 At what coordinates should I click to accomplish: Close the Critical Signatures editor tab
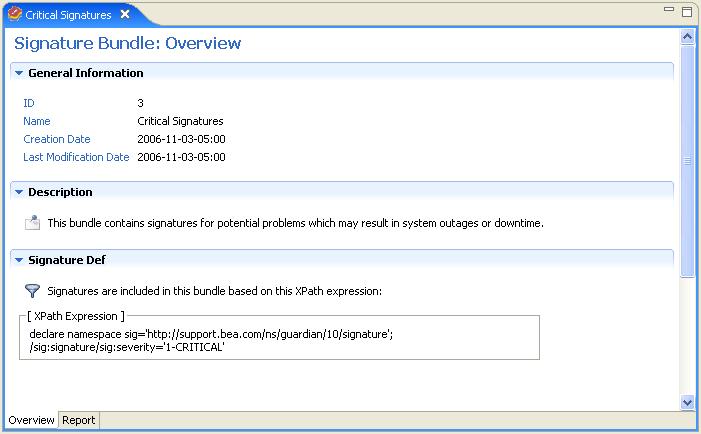coord(125,14)
